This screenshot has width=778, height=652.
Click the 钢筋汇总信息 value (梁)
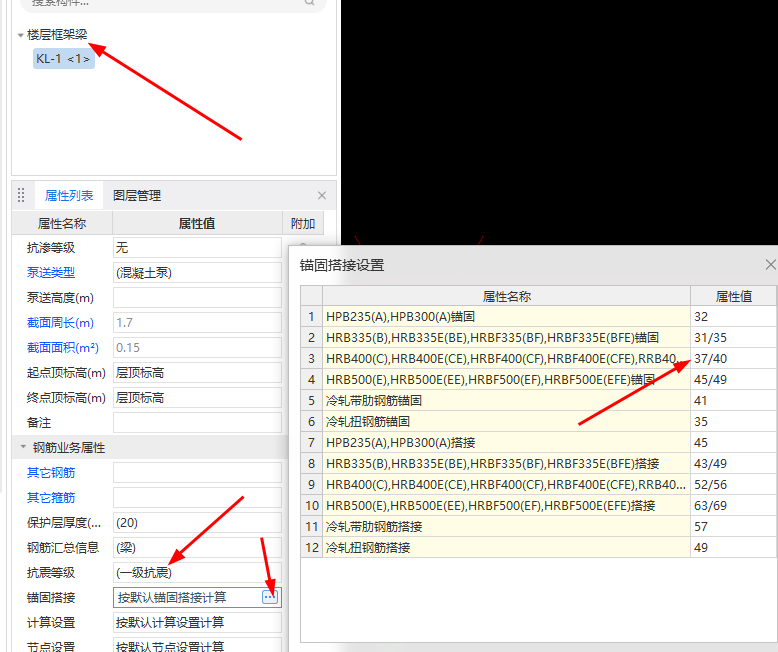click(197, 547)
